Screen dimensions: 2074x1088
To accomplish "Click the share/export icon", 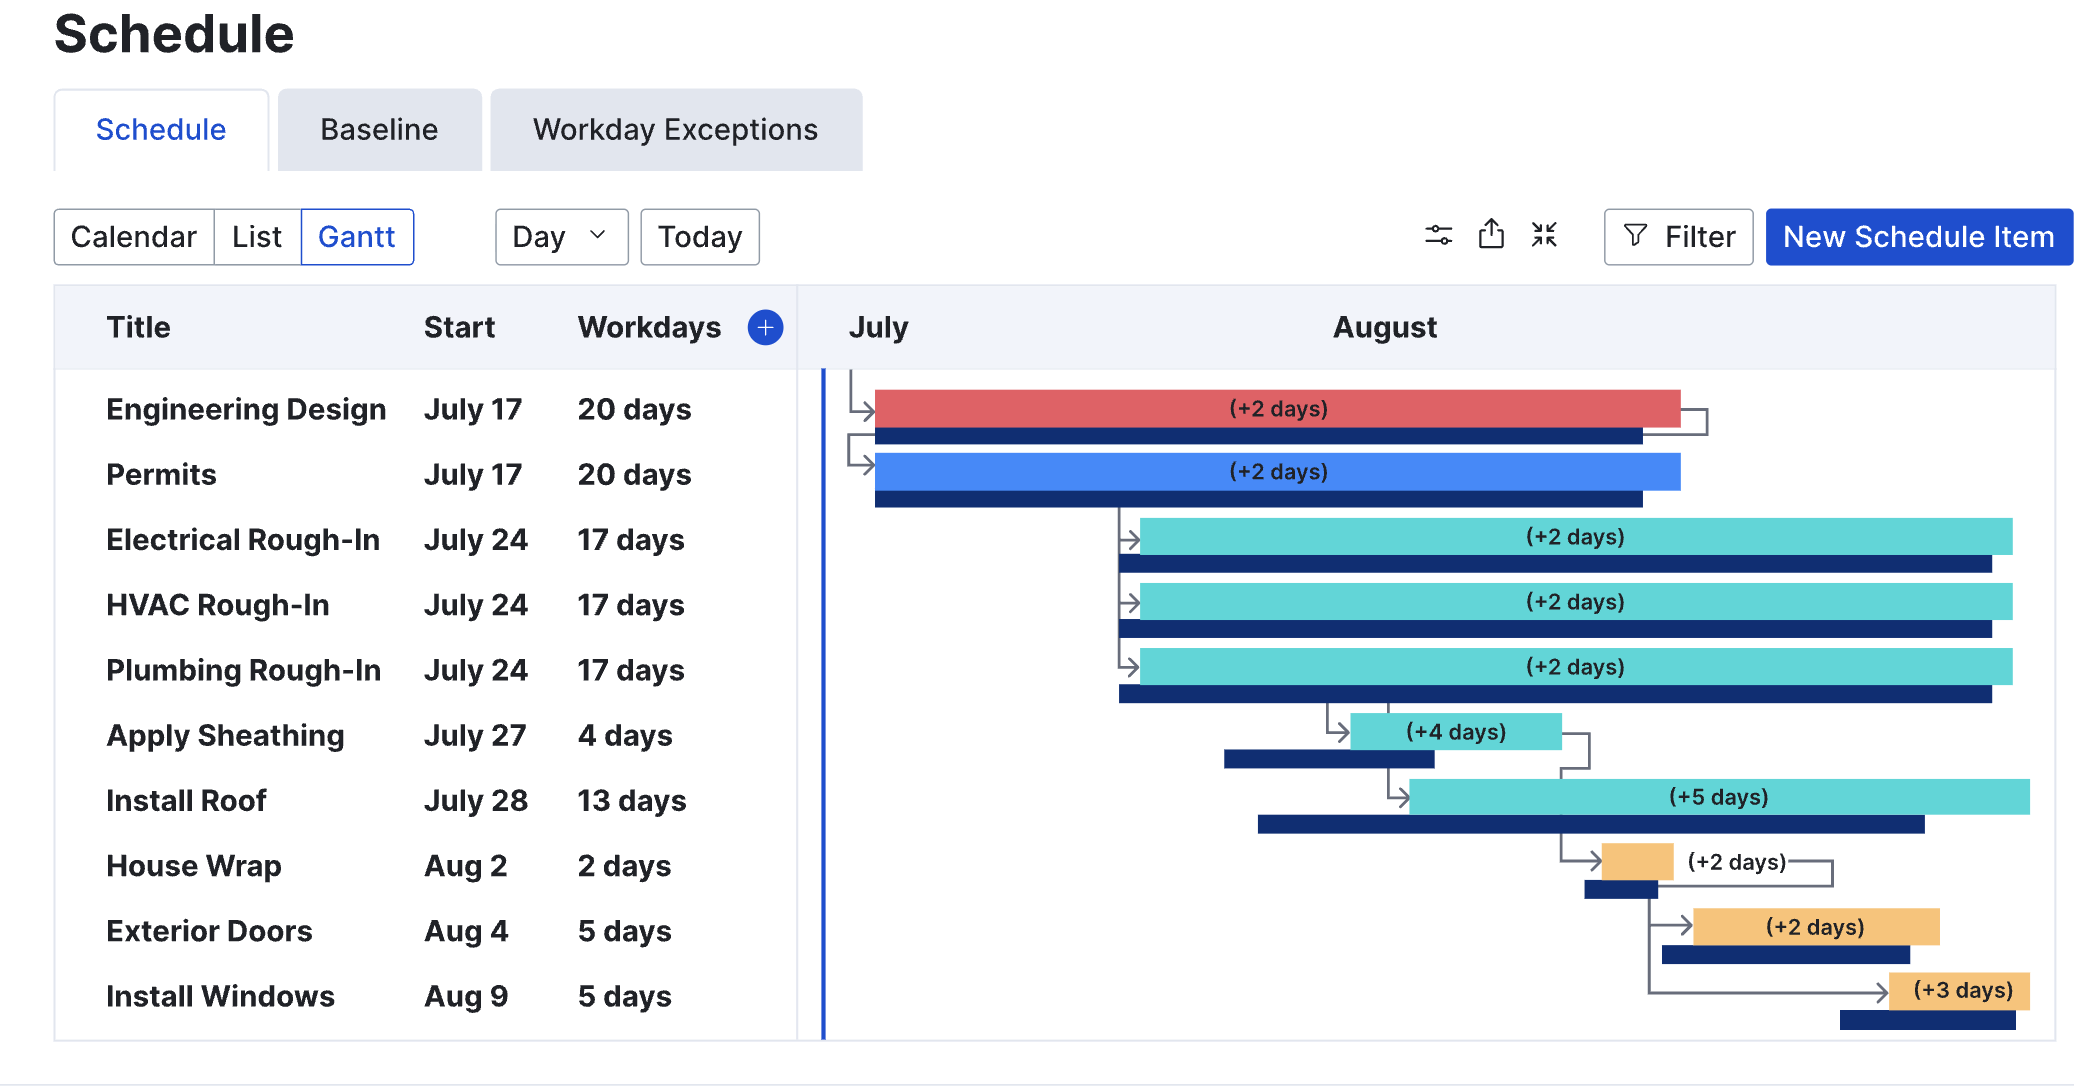I will 1491,235.
